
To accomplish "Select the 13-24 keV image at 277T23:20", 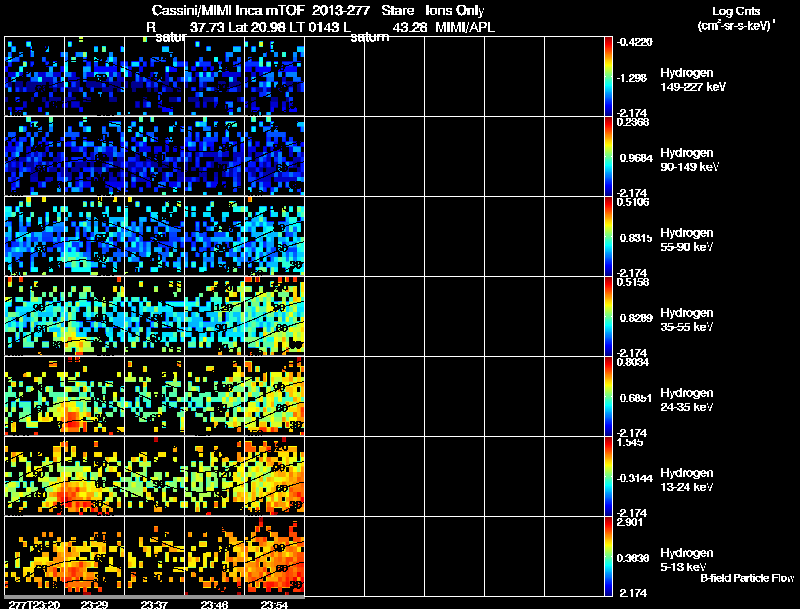I will pos(35,476).
